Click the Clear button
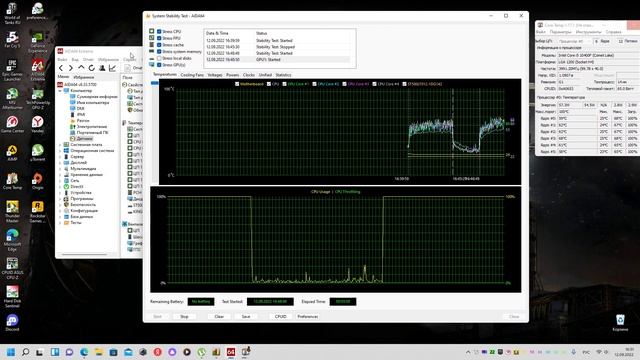 pyautogui.click(x=219, y=317)
